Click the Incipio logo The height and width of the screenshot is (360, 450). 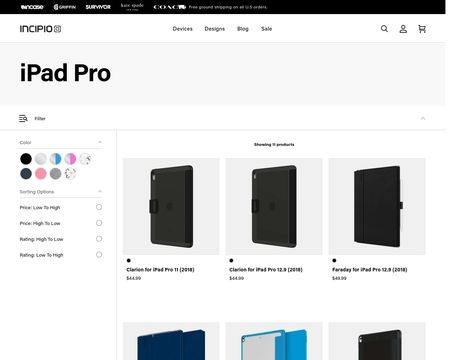pos(40,29)
